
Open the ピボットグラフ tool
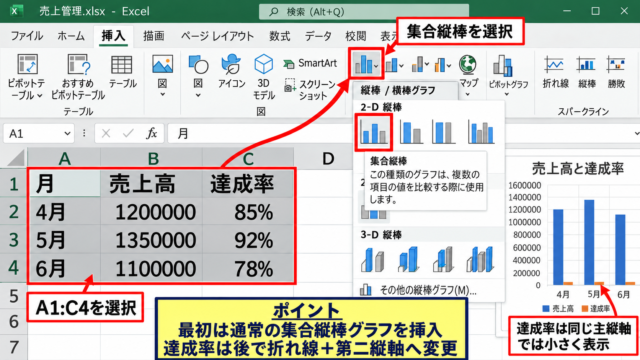coord(508,71)
